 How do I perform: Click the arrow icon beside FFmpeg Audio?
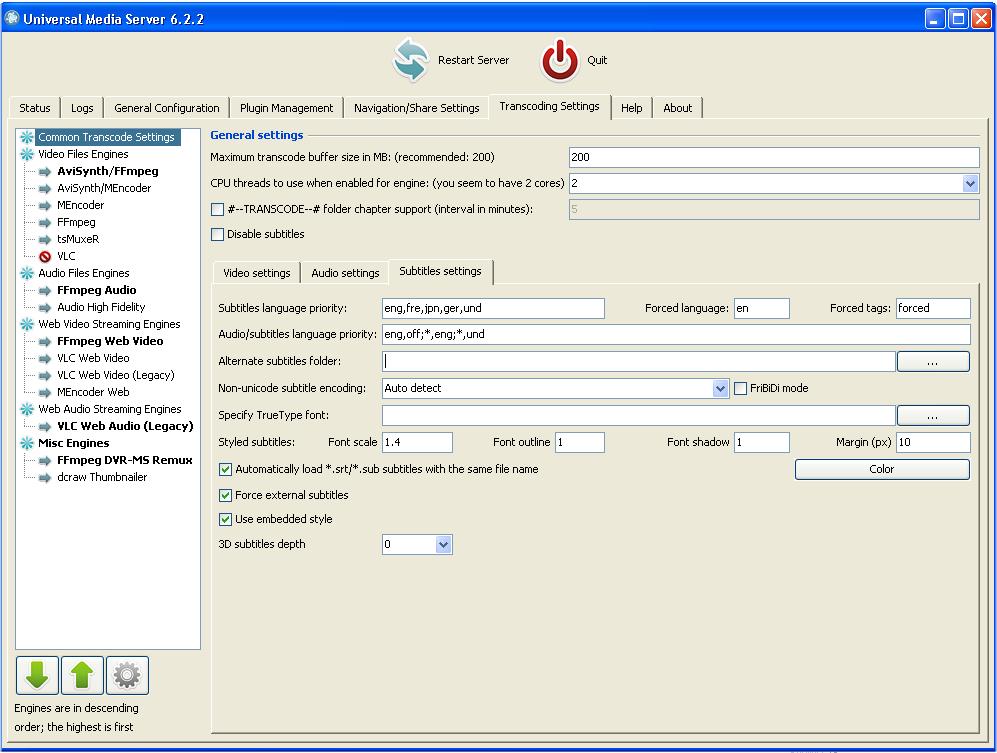45,291
